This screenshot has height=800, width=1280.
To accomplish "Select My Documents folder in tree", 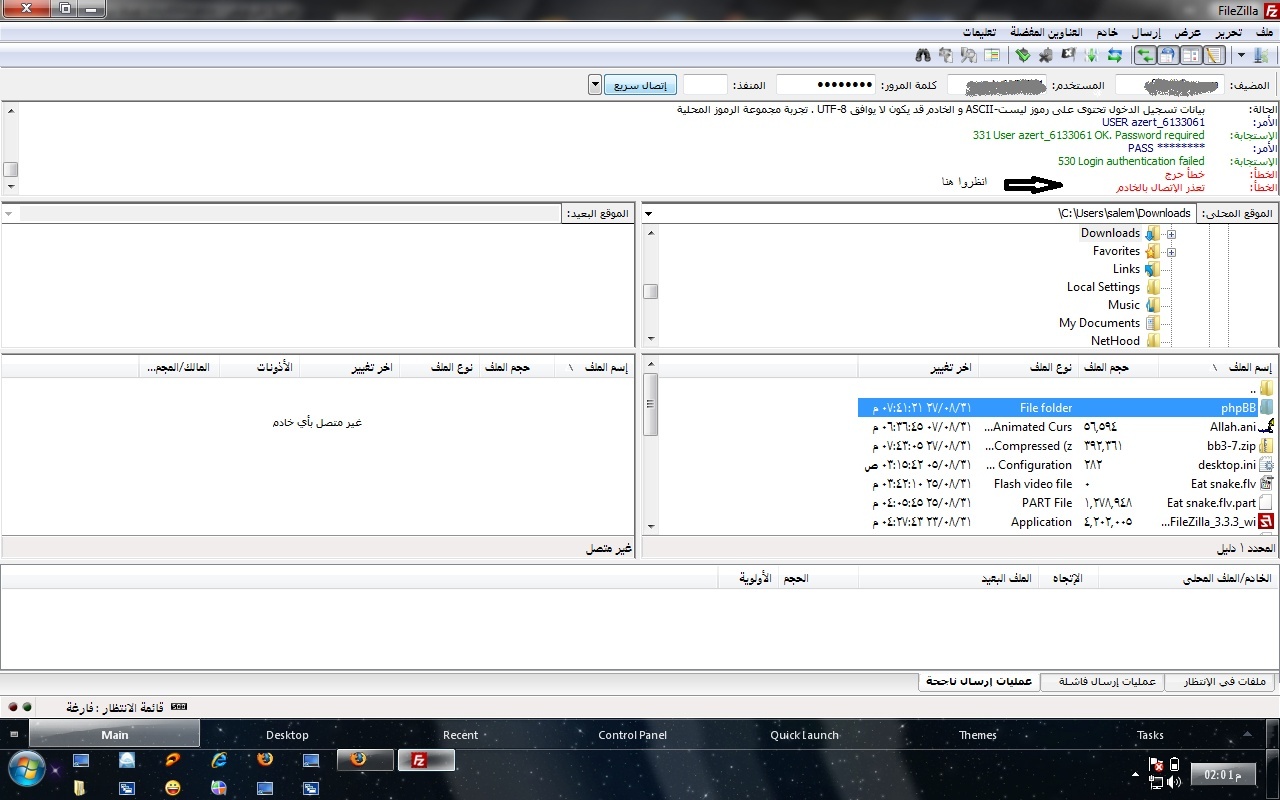I will pyautogui.click(x=1099, y=323).
